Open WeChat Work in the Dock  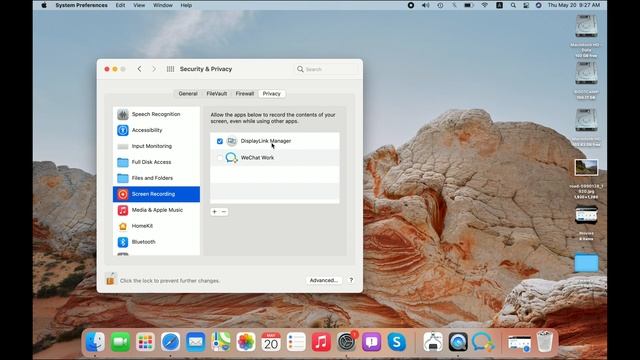click(x=483, y=341)
